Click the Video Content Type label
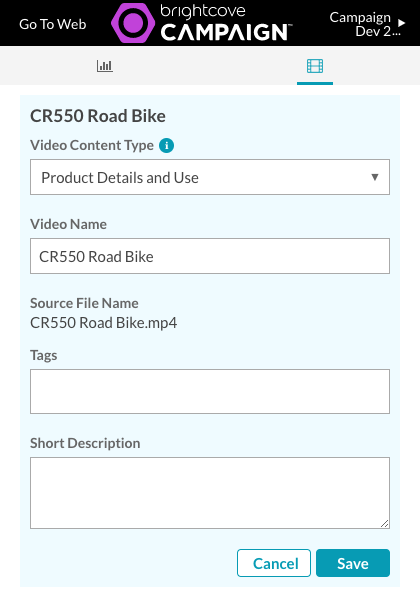The height and width of the screenshot is (596, 420). (92, 145)
